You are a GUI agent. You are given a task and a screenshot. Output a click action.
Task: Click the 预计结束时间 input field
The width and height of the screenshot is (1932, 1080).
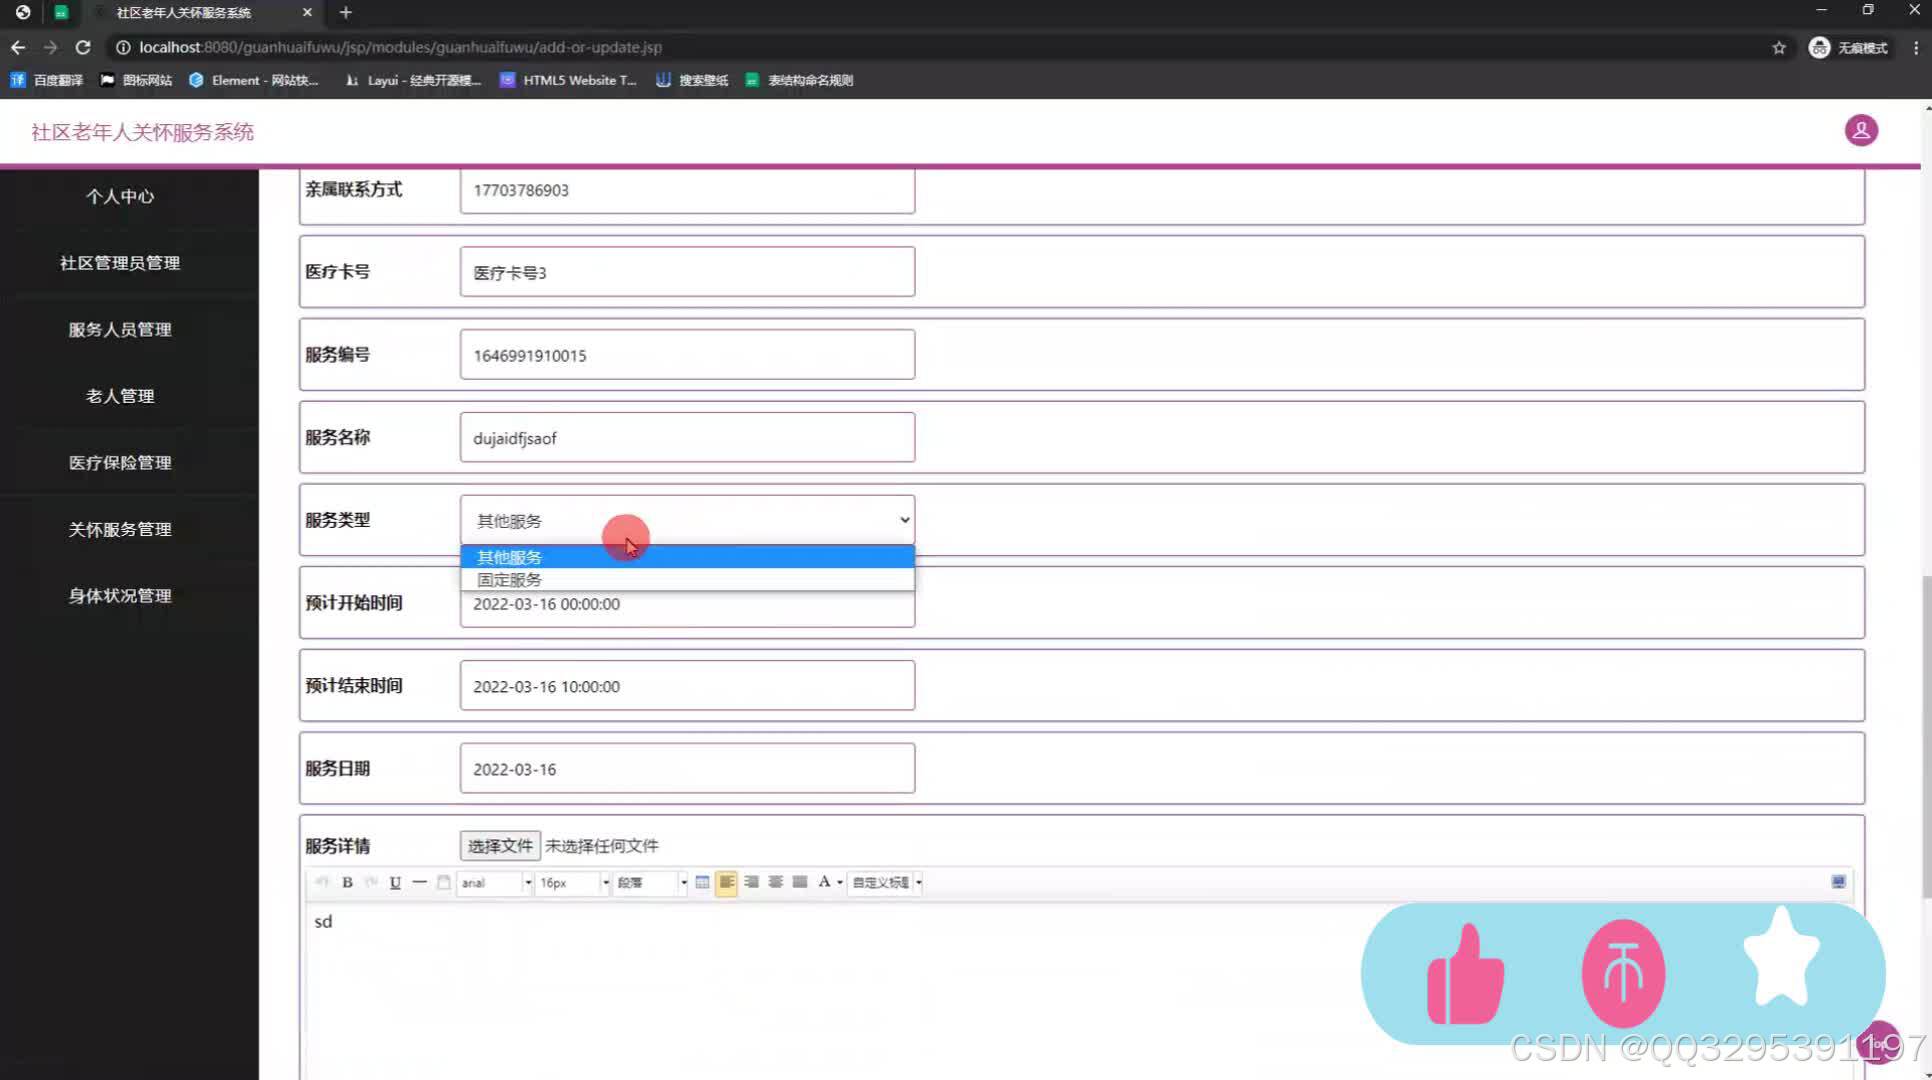click(x=687, y=686)
